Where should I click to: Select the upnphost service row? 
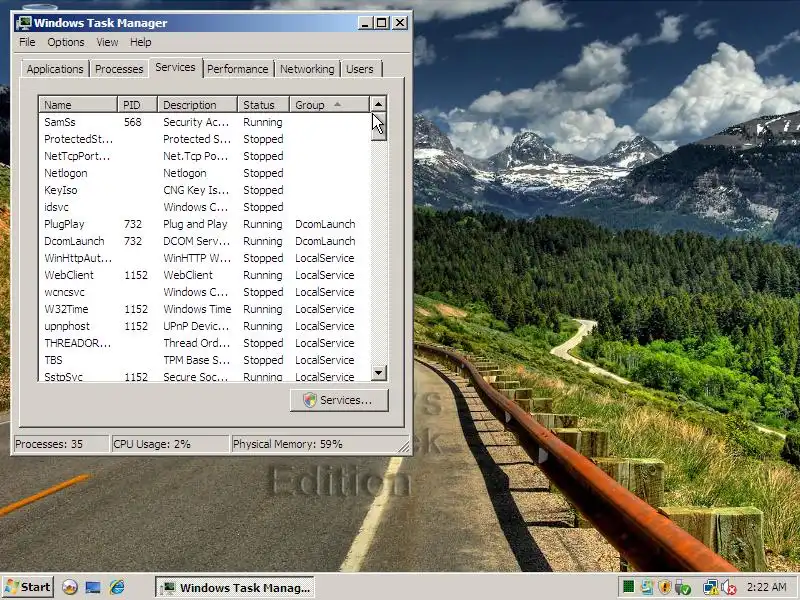(x=204, y=326)
